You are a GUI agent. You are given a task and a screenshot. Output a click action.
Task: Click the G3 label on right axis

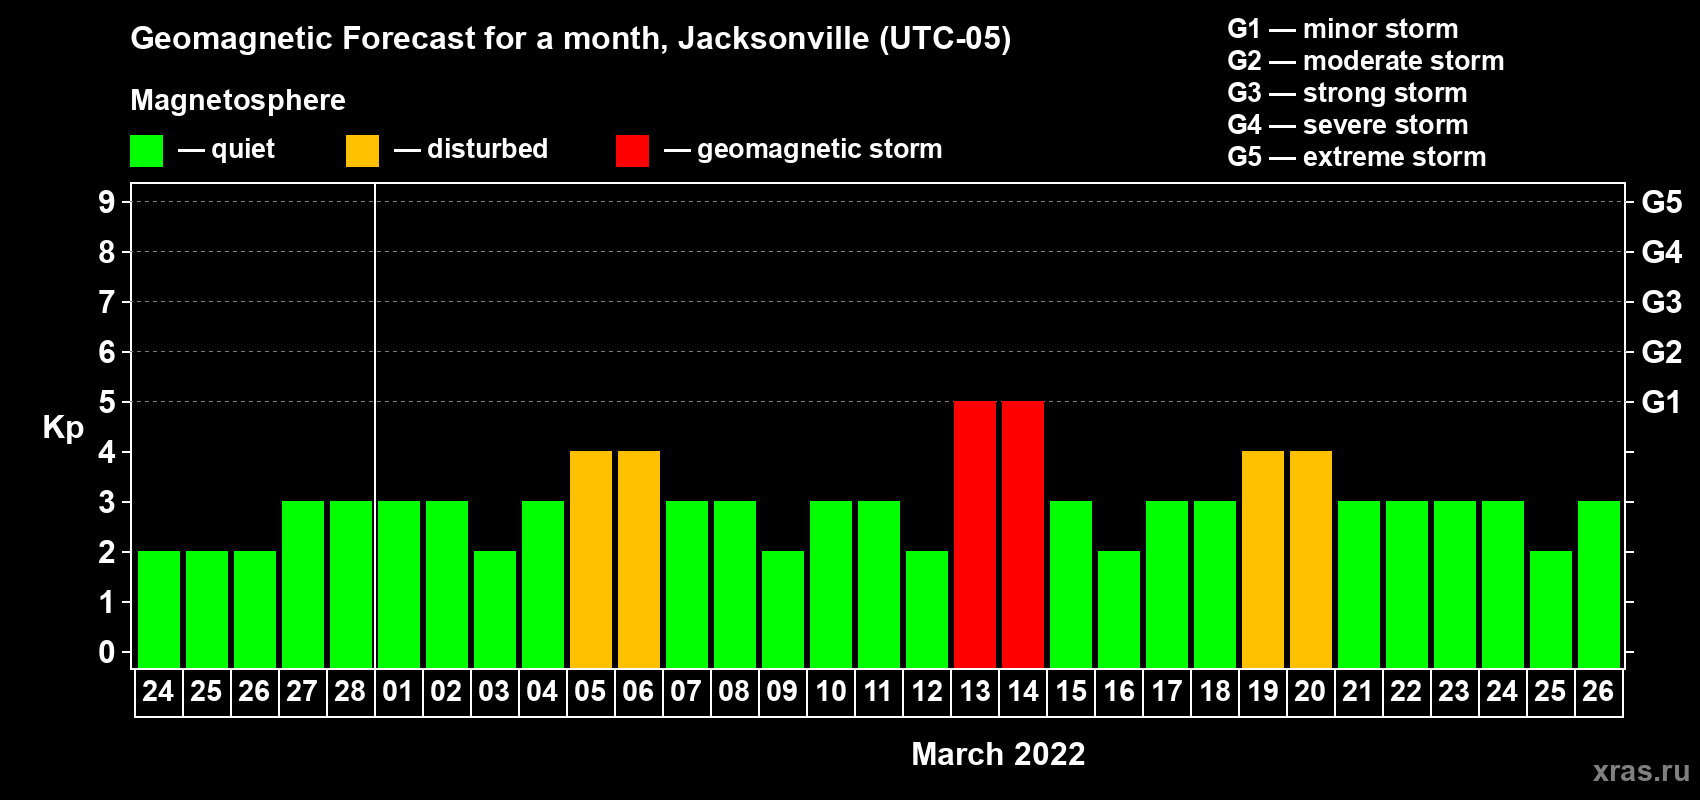[x=1662, y=302]
